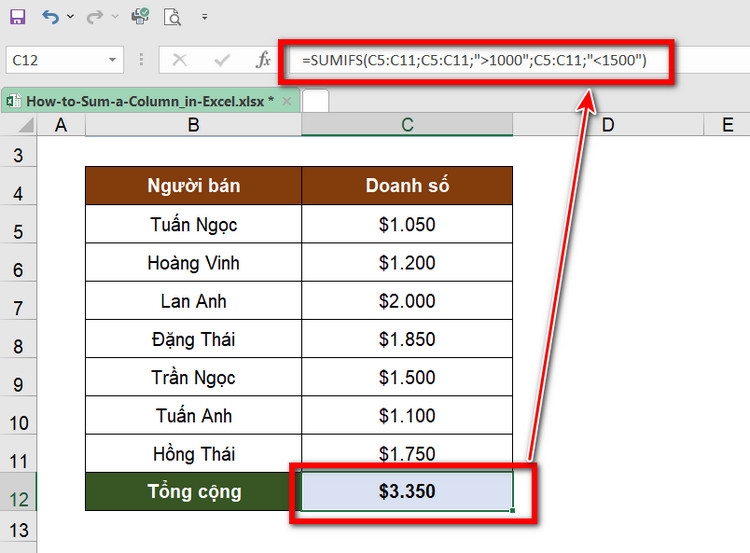Open Customize Quick Access Toolbar dropdown
The height and width of the screenshot is (553, 750).
point(205,17)
